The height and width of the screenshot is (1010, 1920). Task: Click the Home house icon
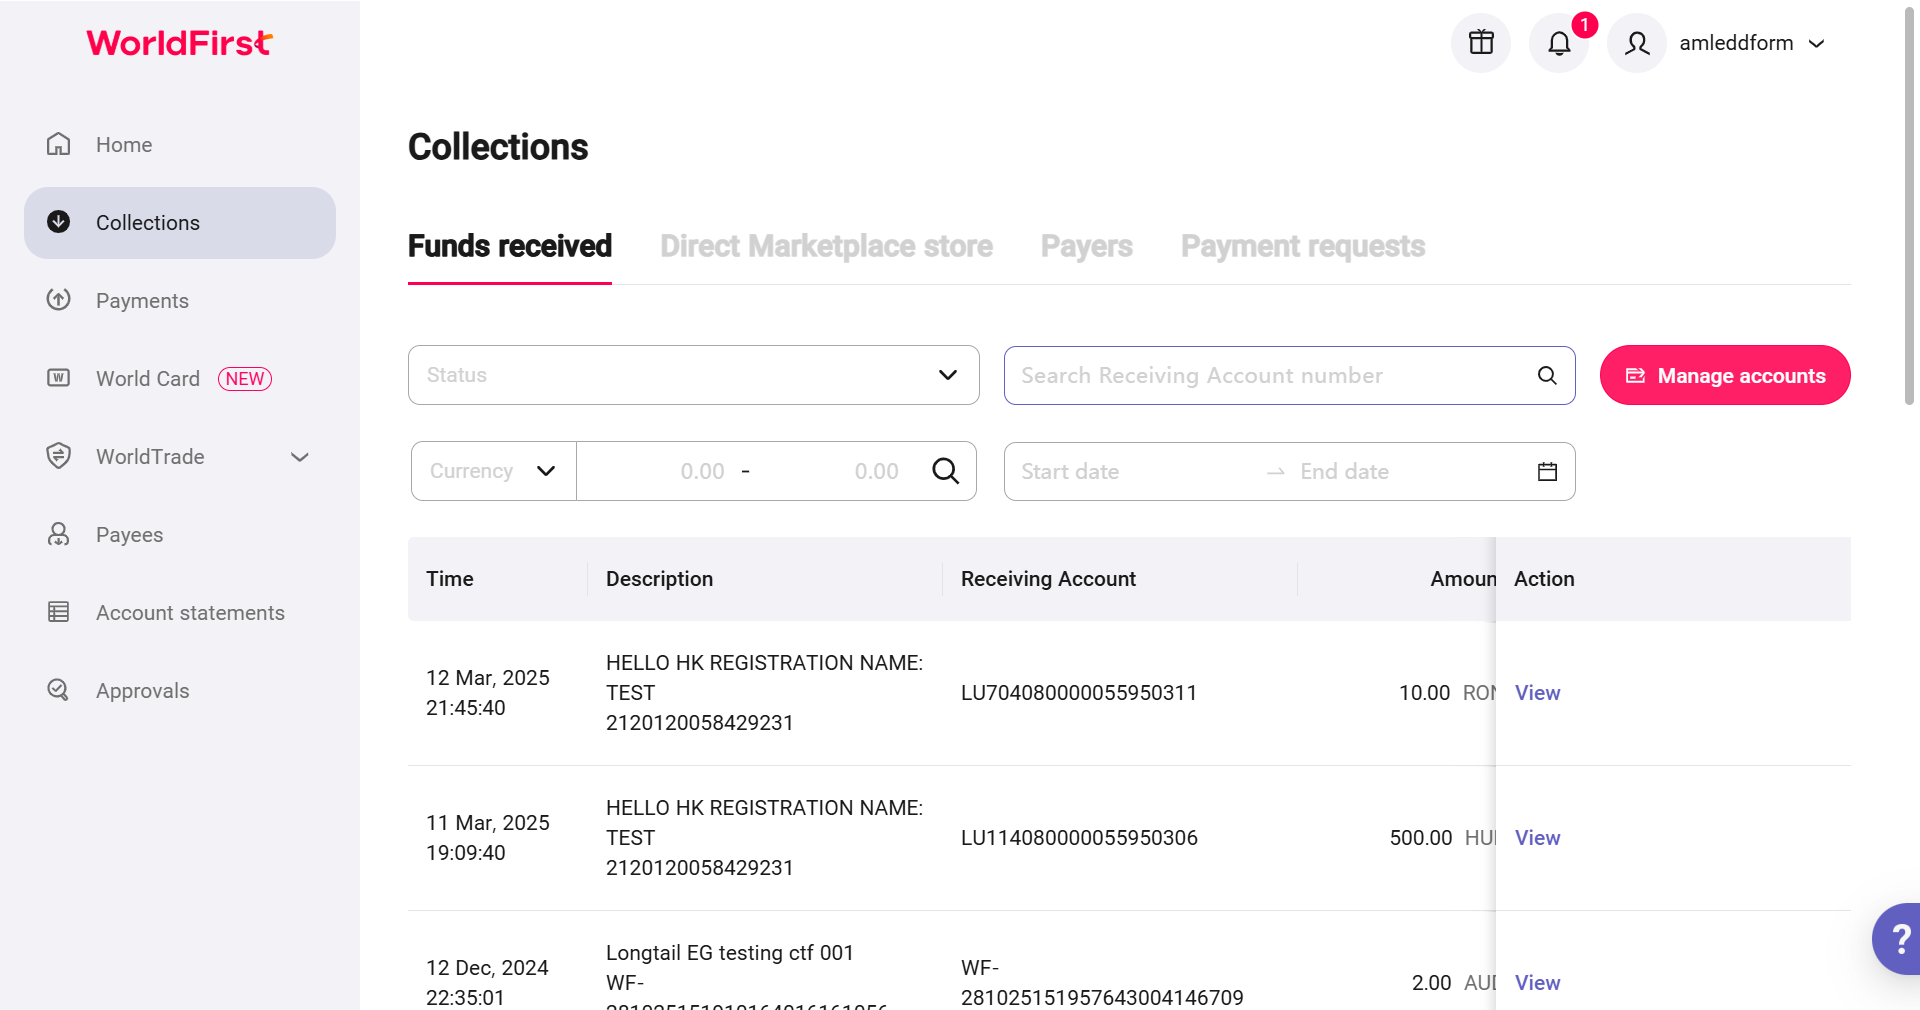59,144
